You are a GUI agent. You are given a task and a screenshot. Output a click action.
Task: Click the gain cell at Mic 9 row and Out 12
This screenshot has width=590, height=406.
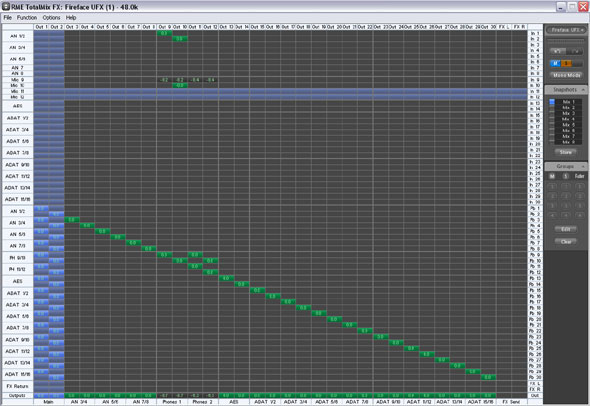point(211,80)
